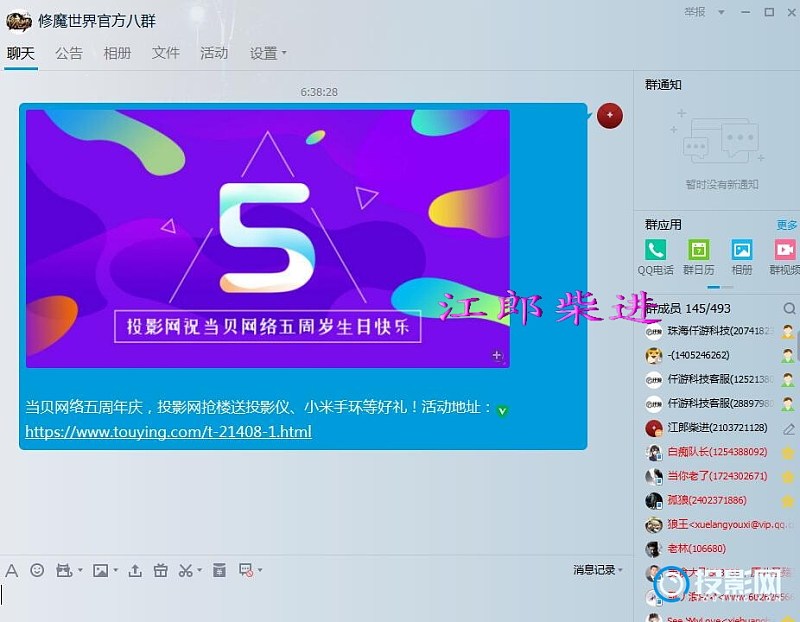Click the admin badge beside 仟游科技客服(28897980
Image resolution: width=800 pixels, height=622 pixels.
point(788,404)
